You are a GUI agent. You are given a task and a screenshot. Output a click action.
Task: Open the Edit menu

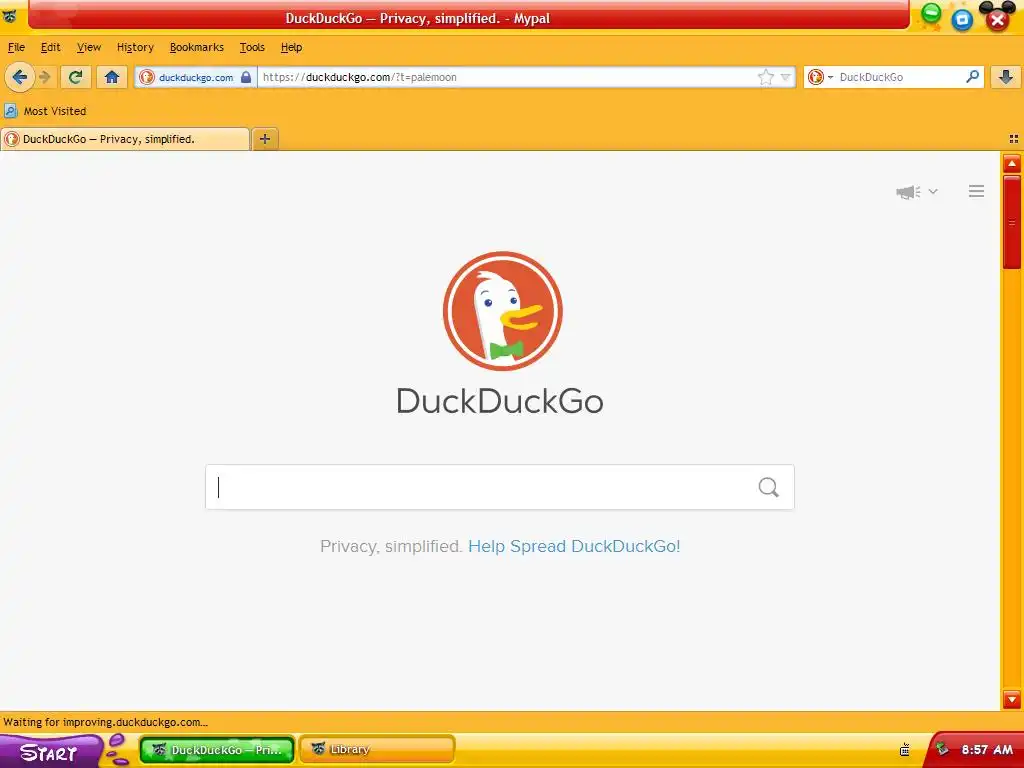click(50, 47)
